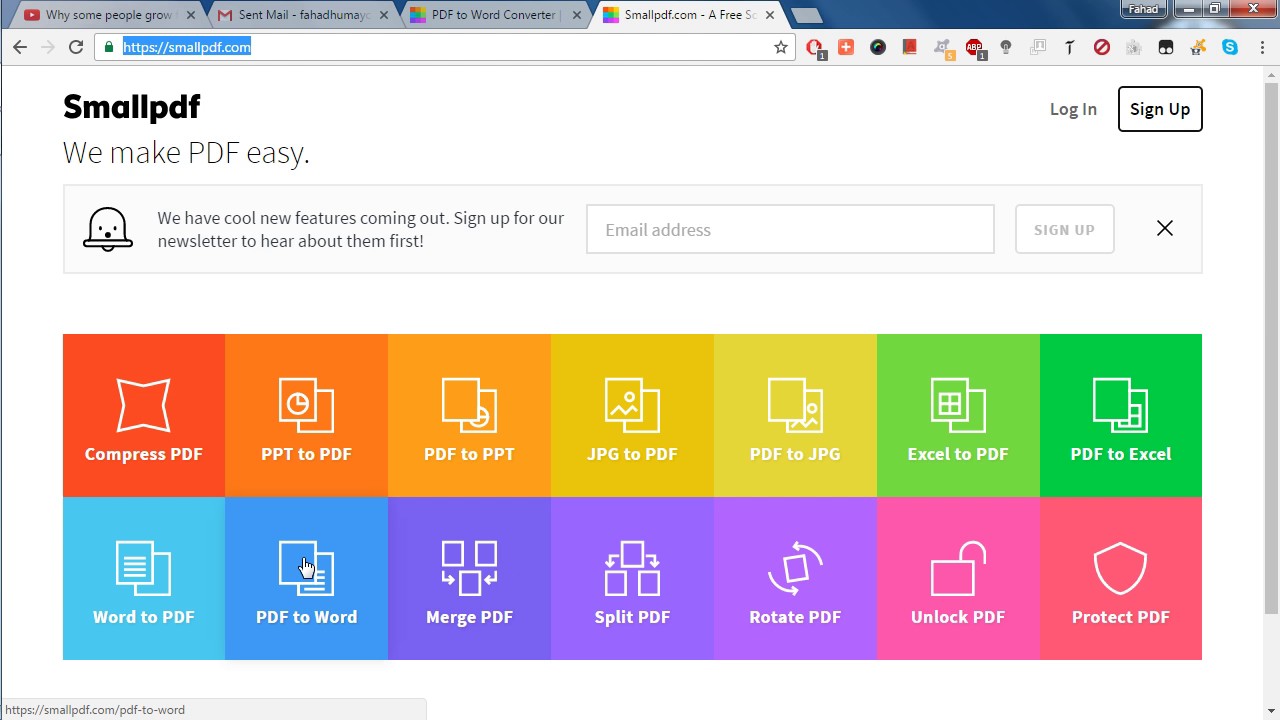
Task: Open the PDF to Excel converter
Action: [x=1120, y=416]
